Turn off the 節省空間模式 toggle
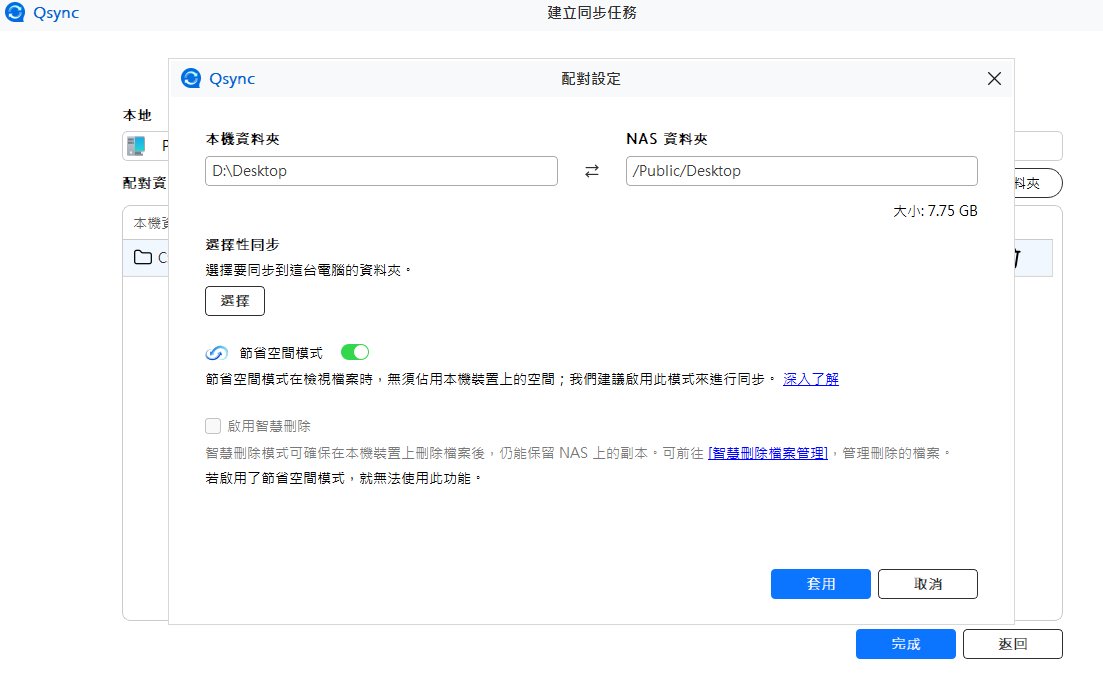This screenshot has width=1103, height=690. (355, 352)
